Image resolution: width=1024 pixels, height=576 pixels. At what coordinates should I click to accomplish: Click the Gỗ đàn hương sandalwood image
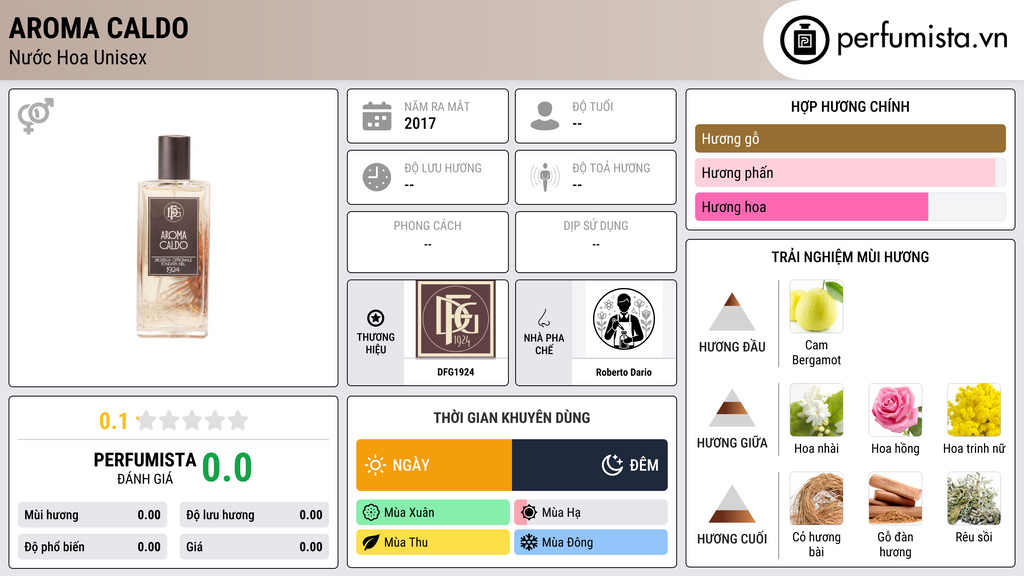(x=895, y=499)
